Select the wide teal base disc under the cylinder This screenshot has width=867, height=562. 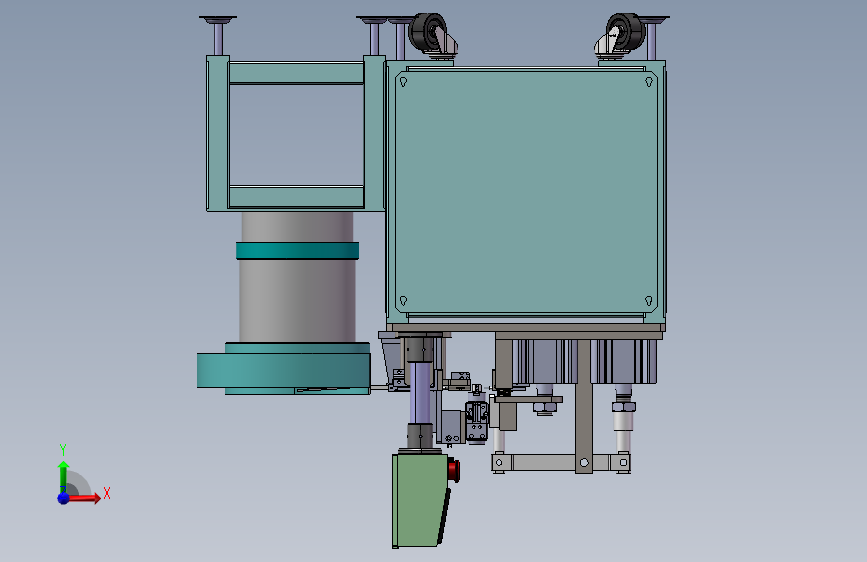(284, 370)
